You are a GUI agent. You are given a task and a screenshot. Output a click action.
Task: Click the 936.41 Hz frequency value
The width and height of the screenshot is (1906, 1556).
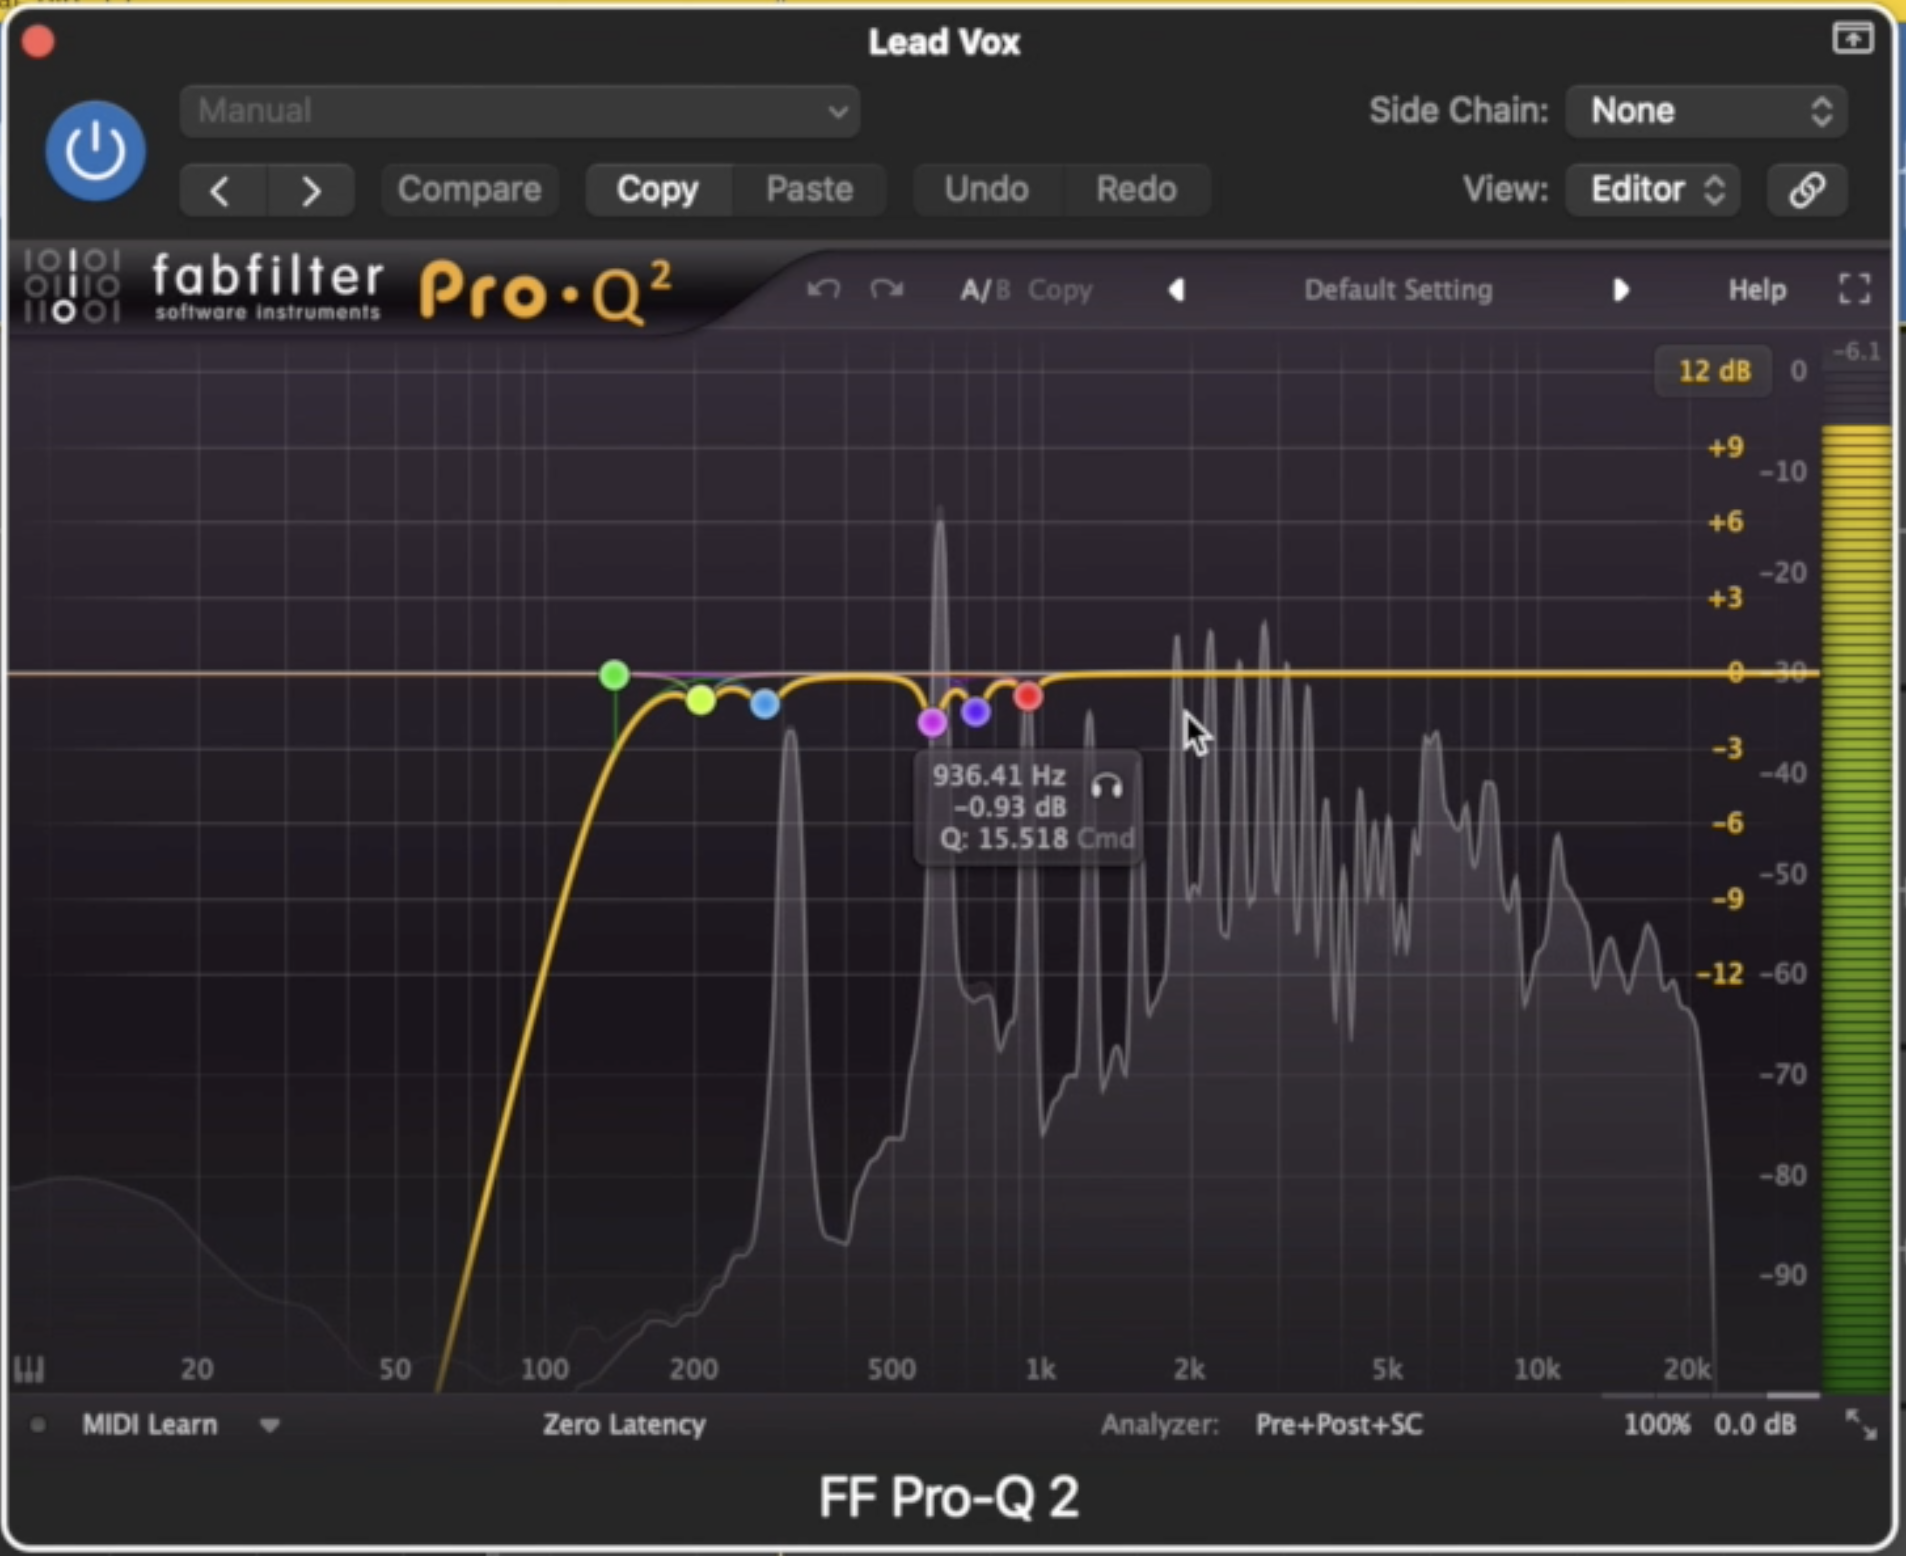click(x=999, y=775)
